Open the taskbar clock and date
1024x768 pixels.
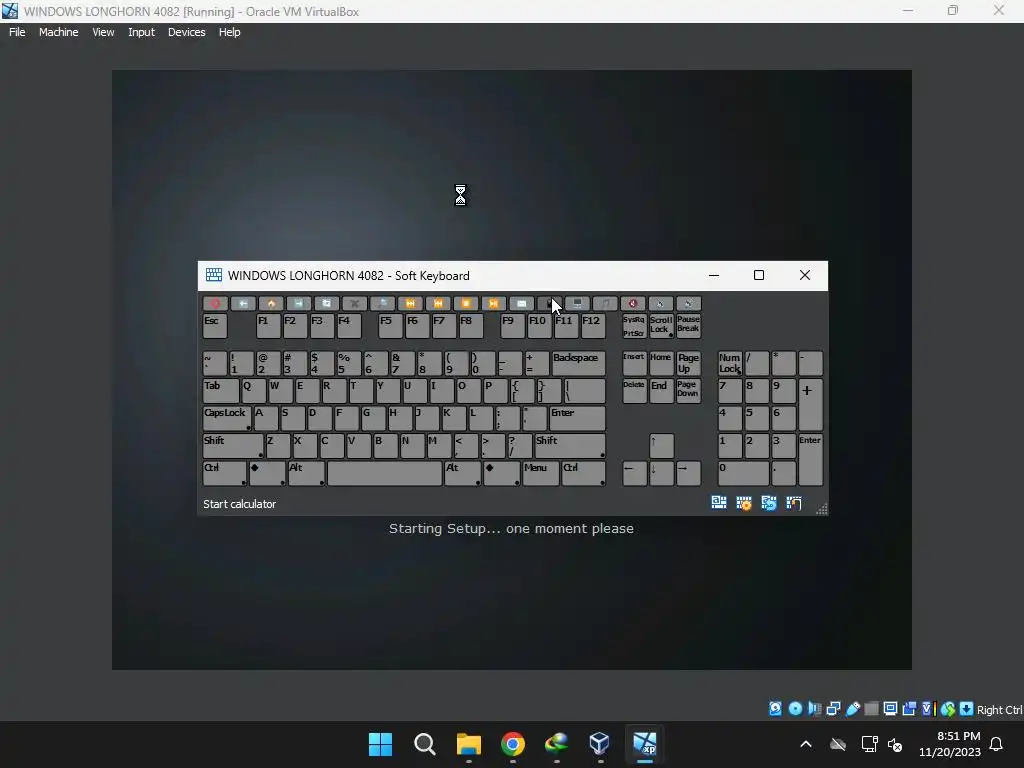[x=950, y=744]
